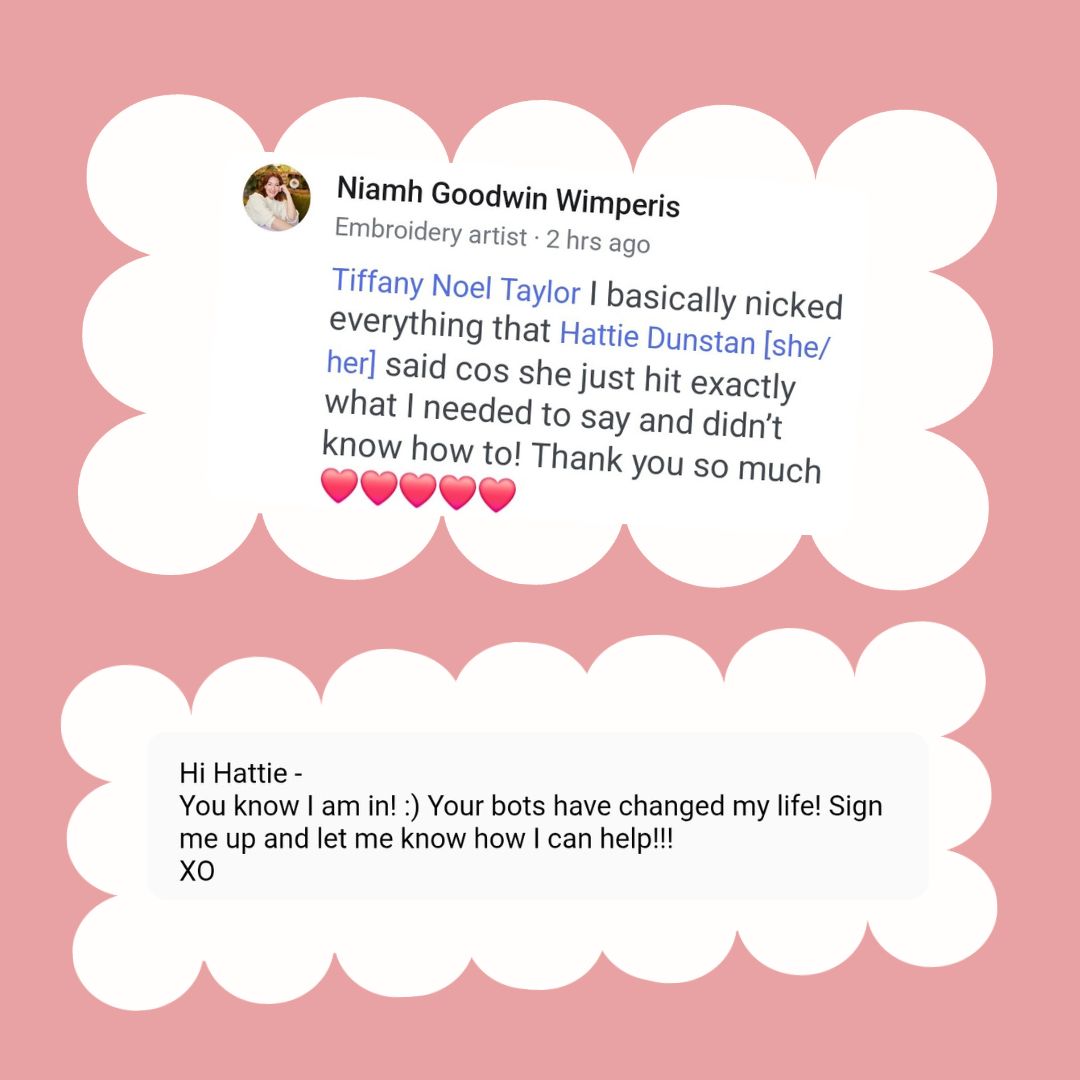Open the Tiffany Noel Taylor mention link
Screen dimensions: 1080x1080
(x=456, y=286)
